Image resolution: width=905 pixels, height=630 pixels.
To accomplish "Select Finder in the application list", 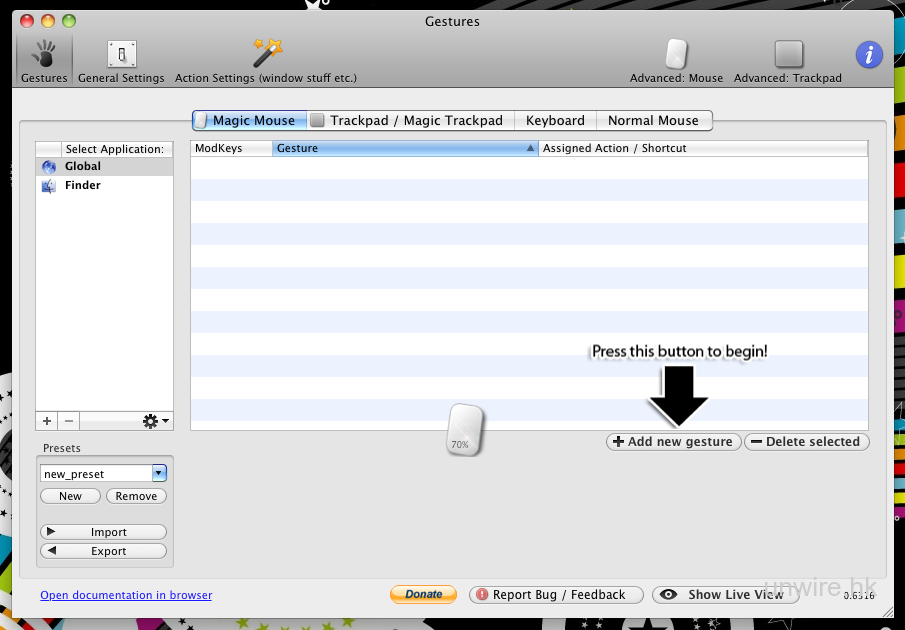I will [82, 185].
